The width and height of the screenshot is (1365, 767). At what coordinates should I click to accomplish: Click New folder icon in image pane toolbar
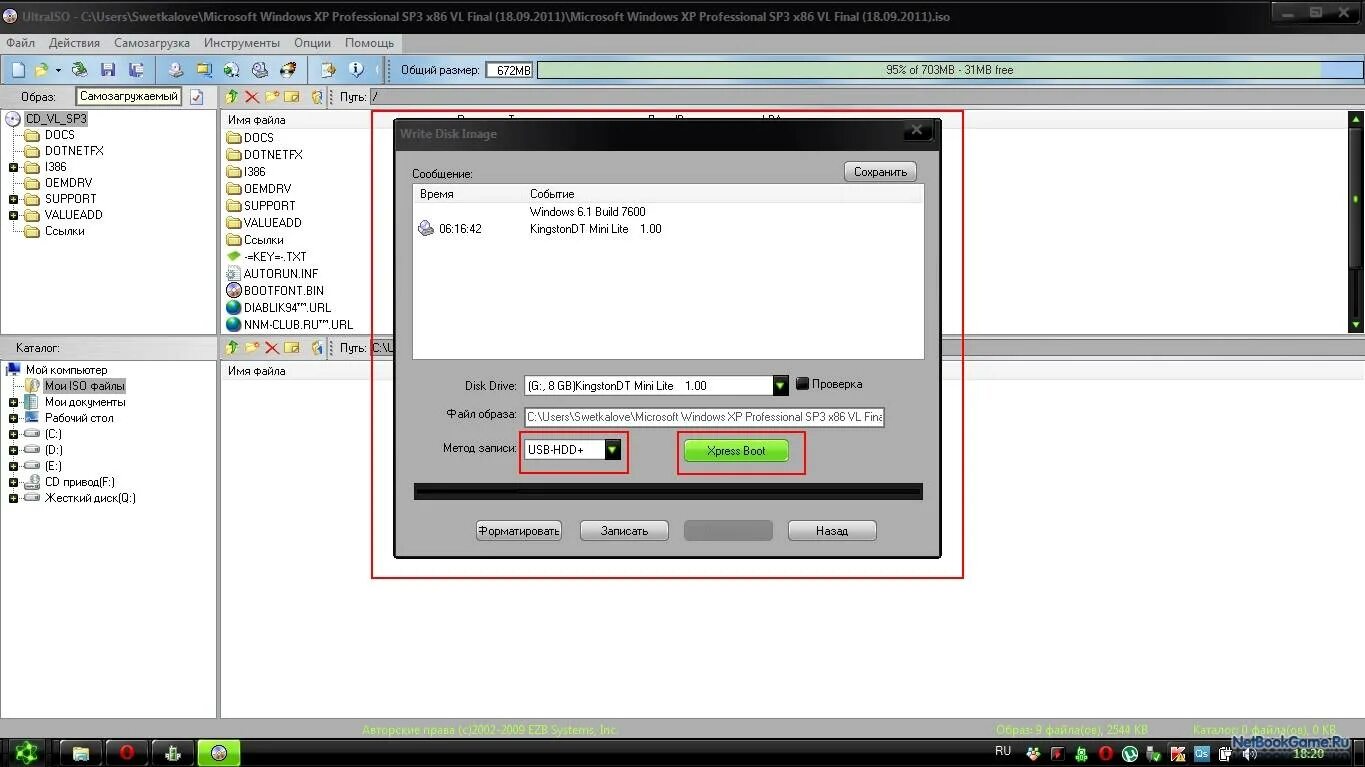coord(272,97)
